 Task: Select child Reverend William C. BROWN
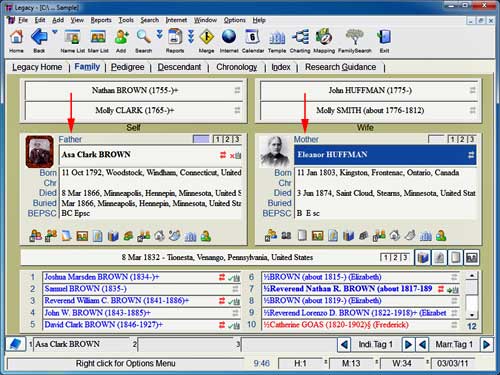[x=141, y=301]
